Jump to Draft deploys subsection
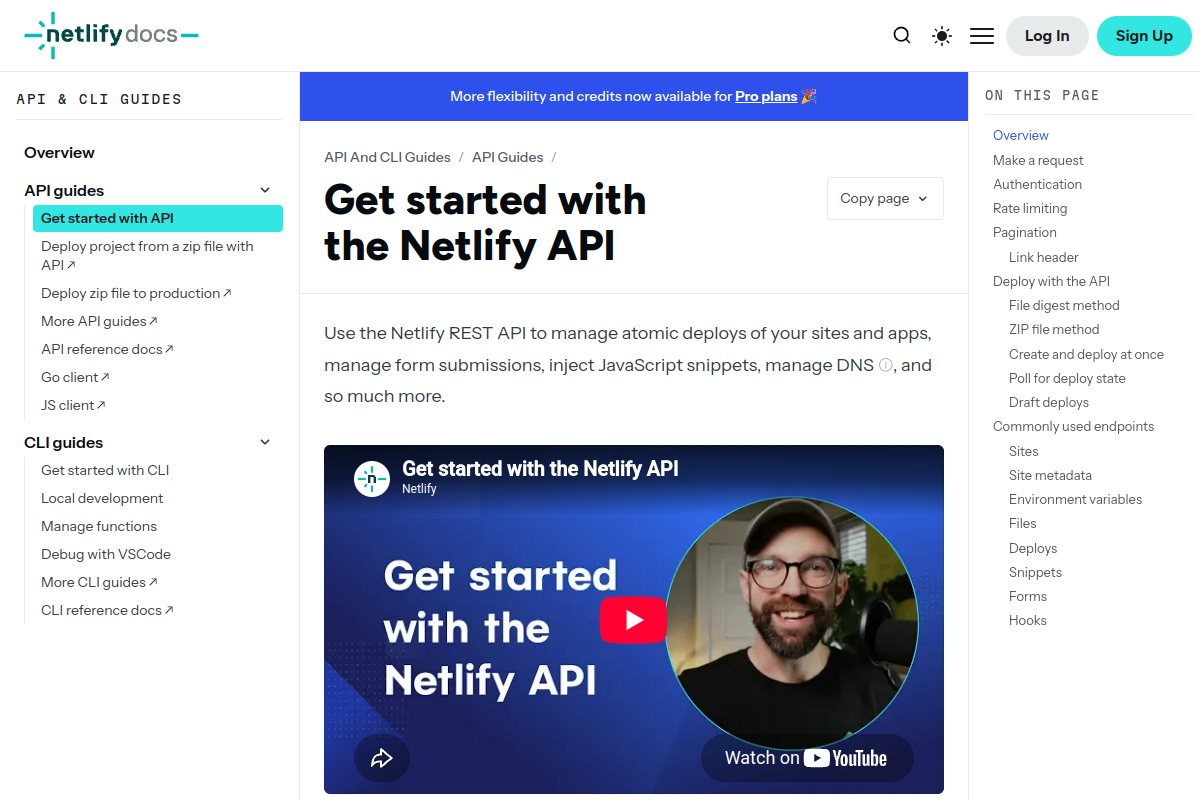Viewport: 1200px width, 800px height. pos(1049,402)
